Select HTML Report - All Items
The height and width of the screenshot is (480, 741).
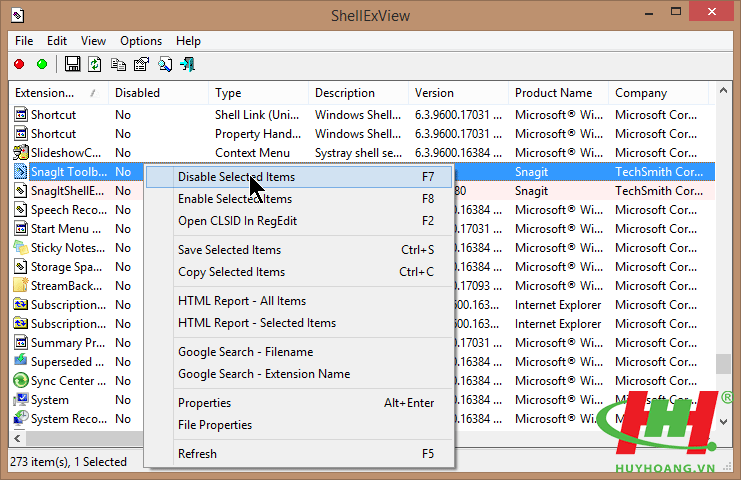click(299, 301)
